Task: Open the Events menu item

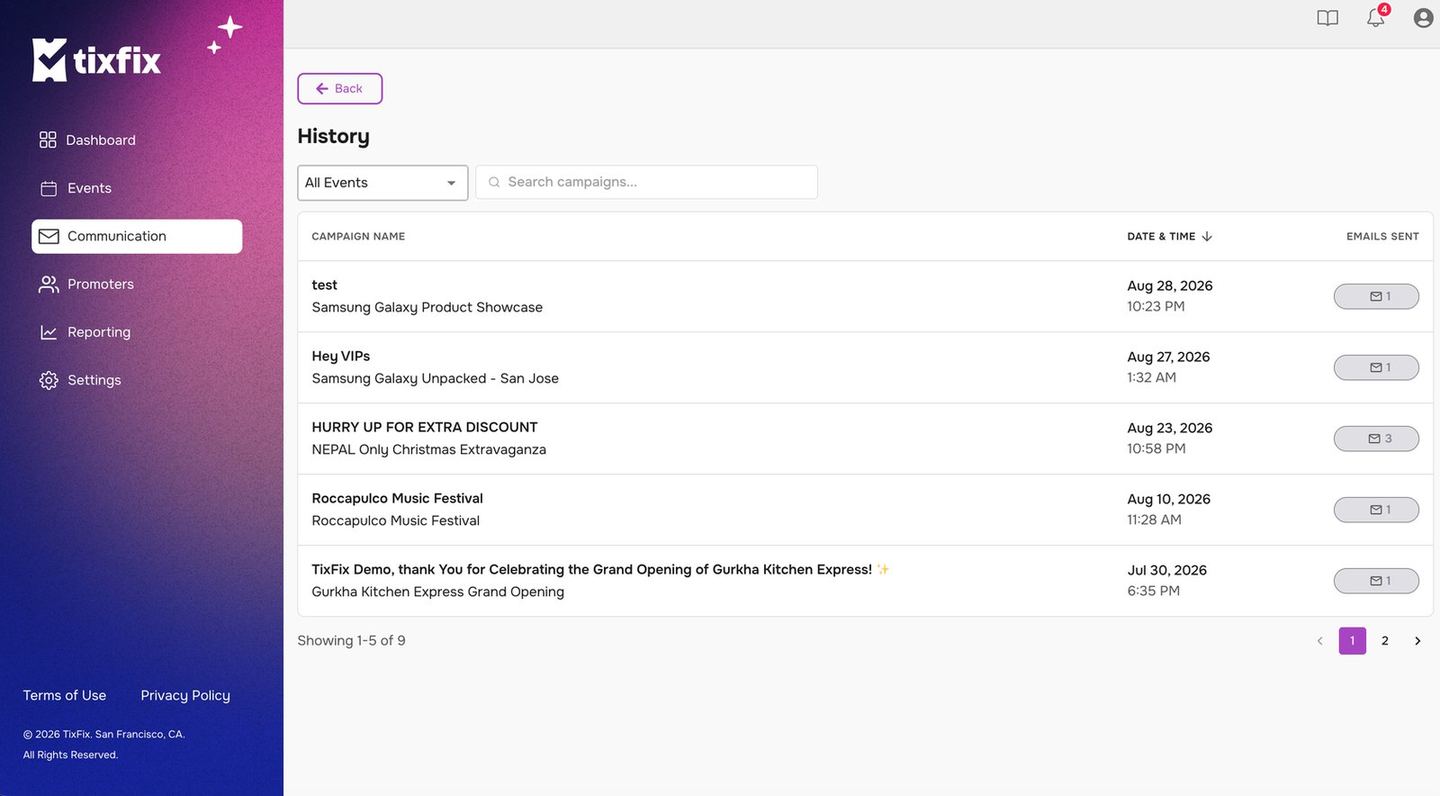Action: [137, 188]
